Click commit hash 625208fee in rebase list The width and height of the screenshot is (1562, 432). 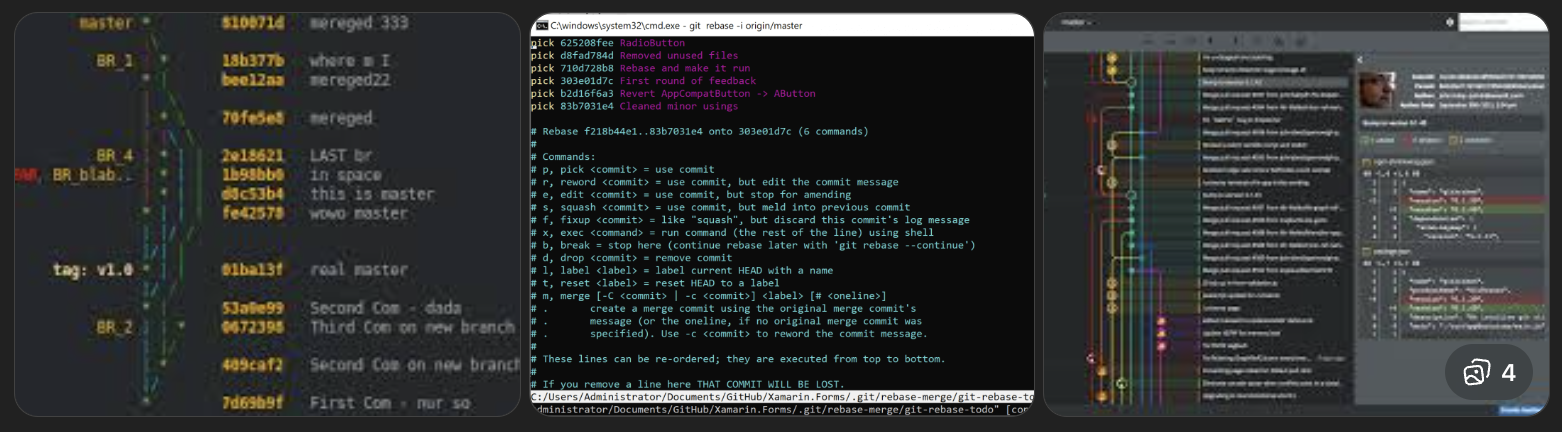(x=584, y=43)
